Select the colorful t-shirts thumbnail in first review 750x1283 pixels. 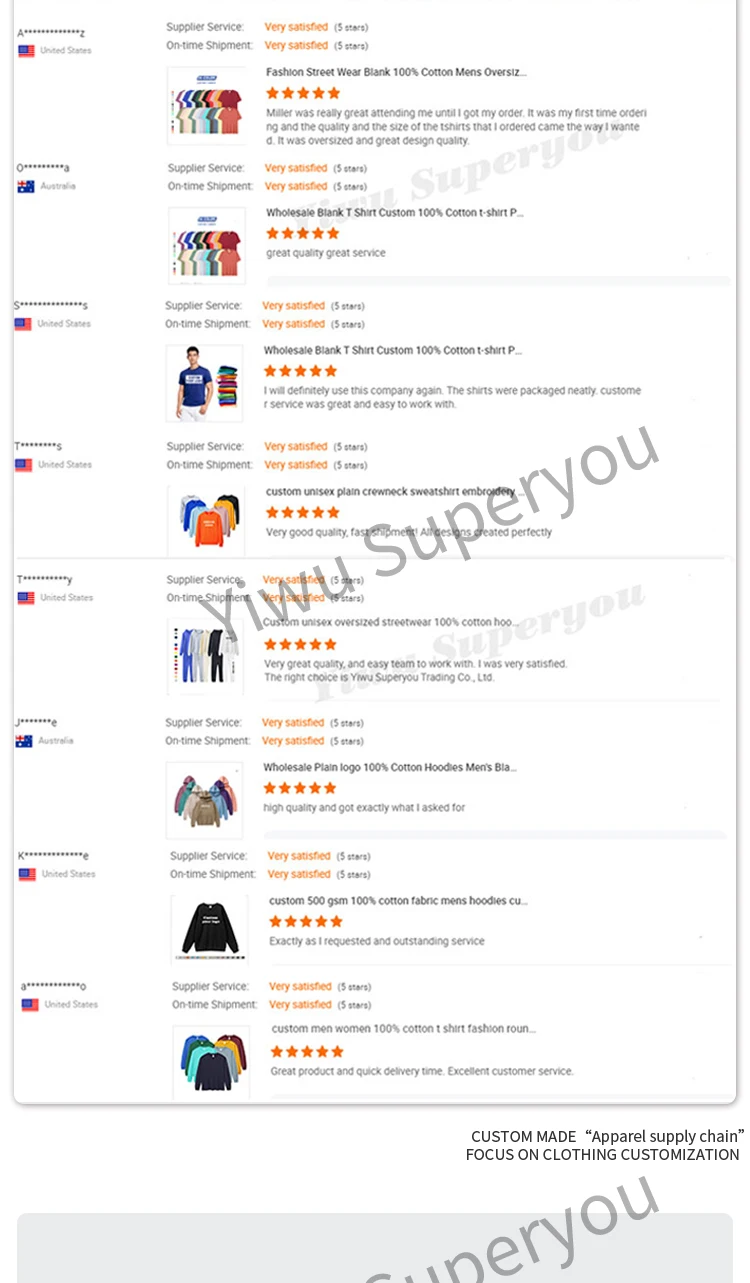[x=206, y=106]
